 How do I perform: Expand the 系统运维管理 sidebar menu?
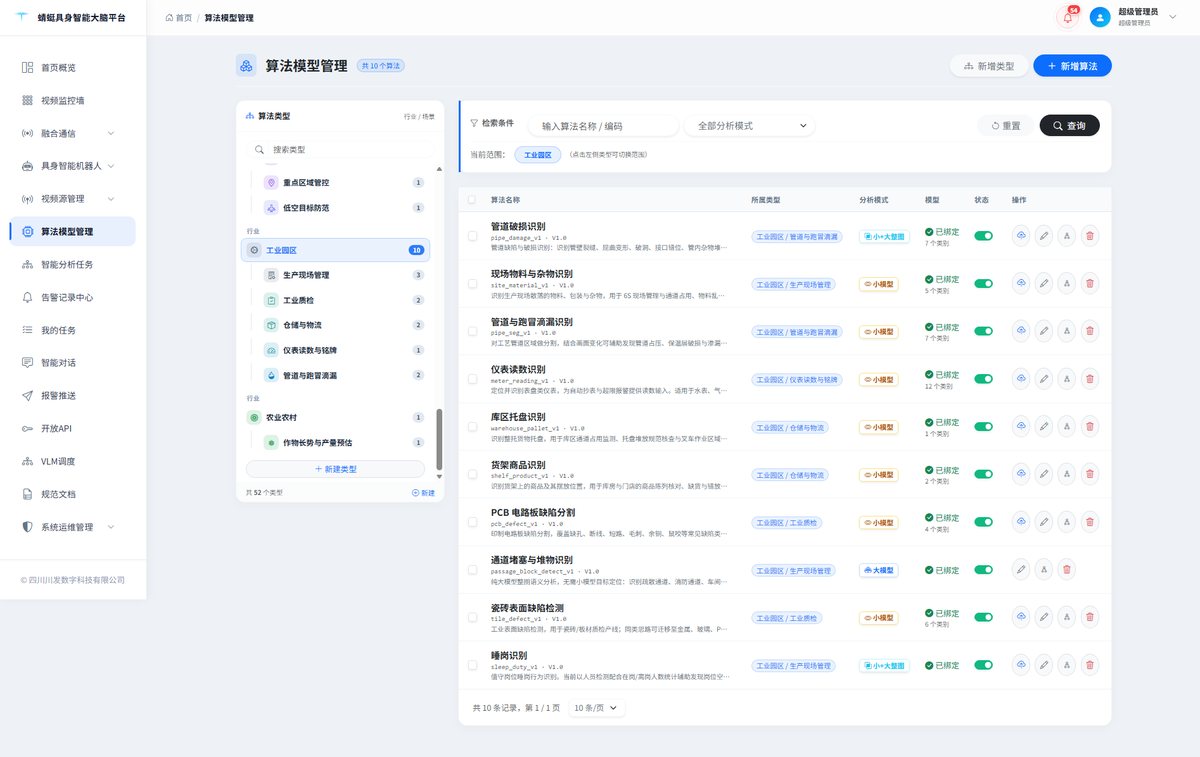[72, 527]
